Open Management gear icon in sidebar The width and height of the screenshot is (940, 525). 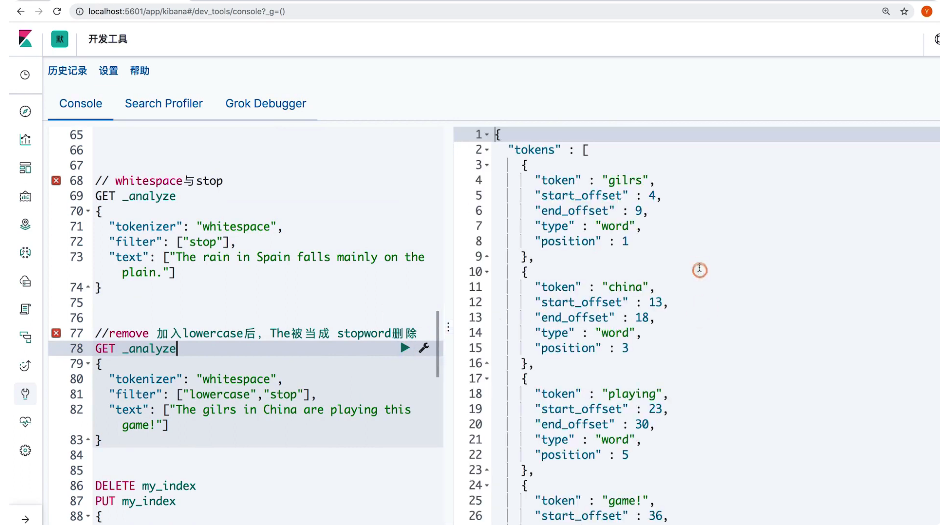click(x=25, y=451)
